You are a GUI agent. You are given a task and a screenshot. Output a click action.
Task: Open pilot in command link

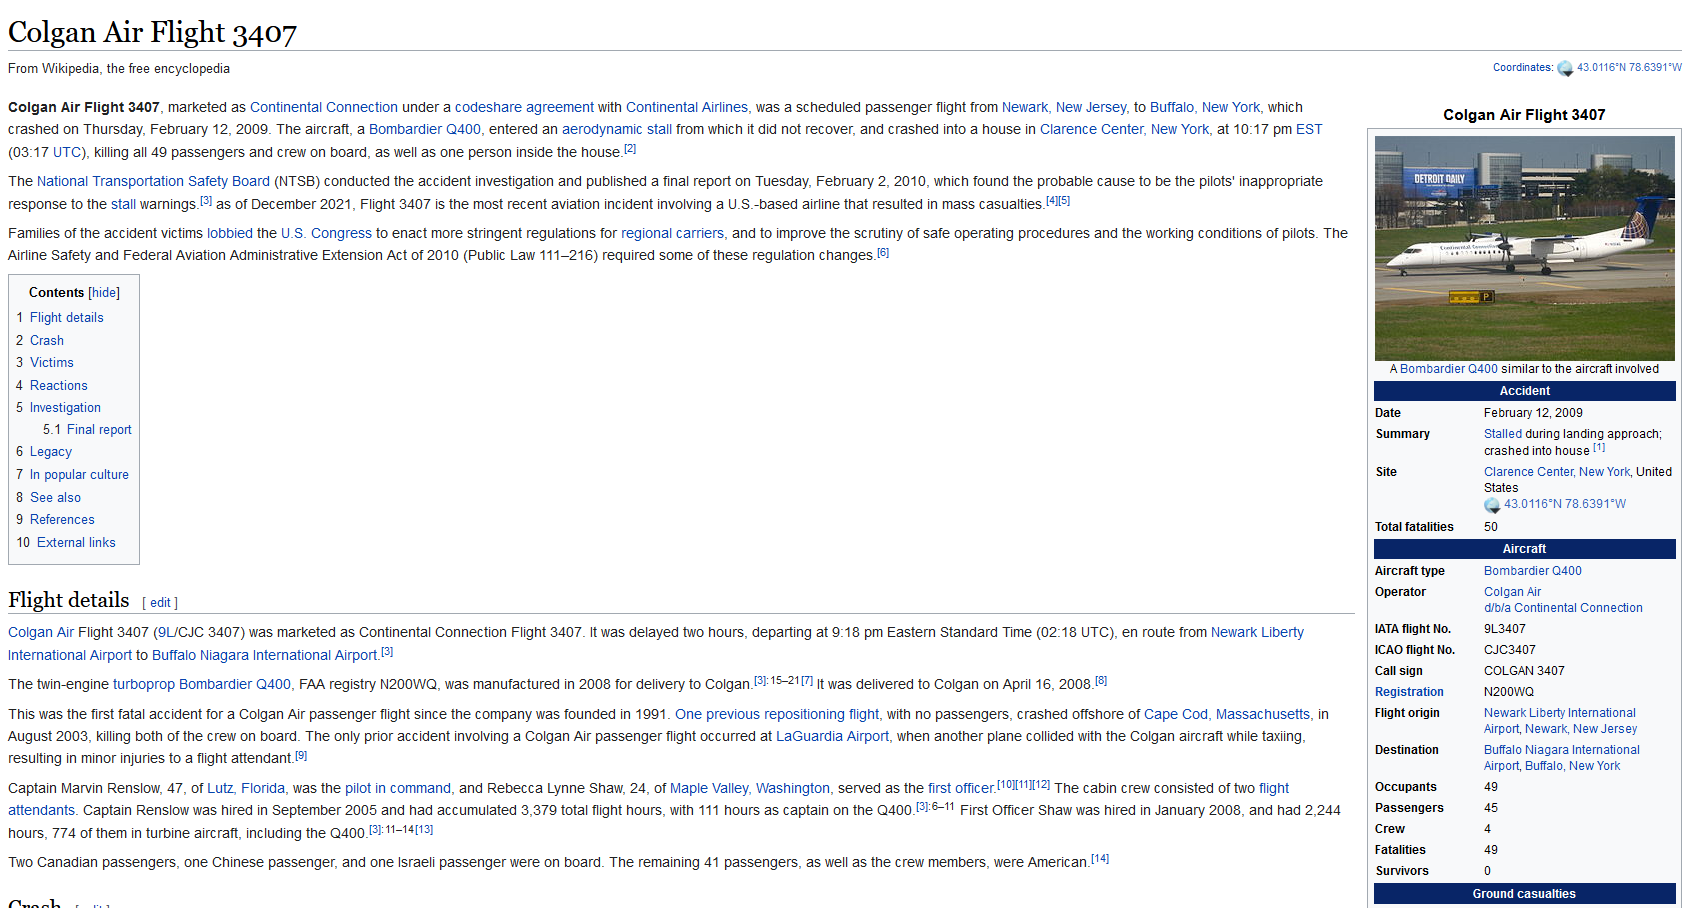click(398, 789)
